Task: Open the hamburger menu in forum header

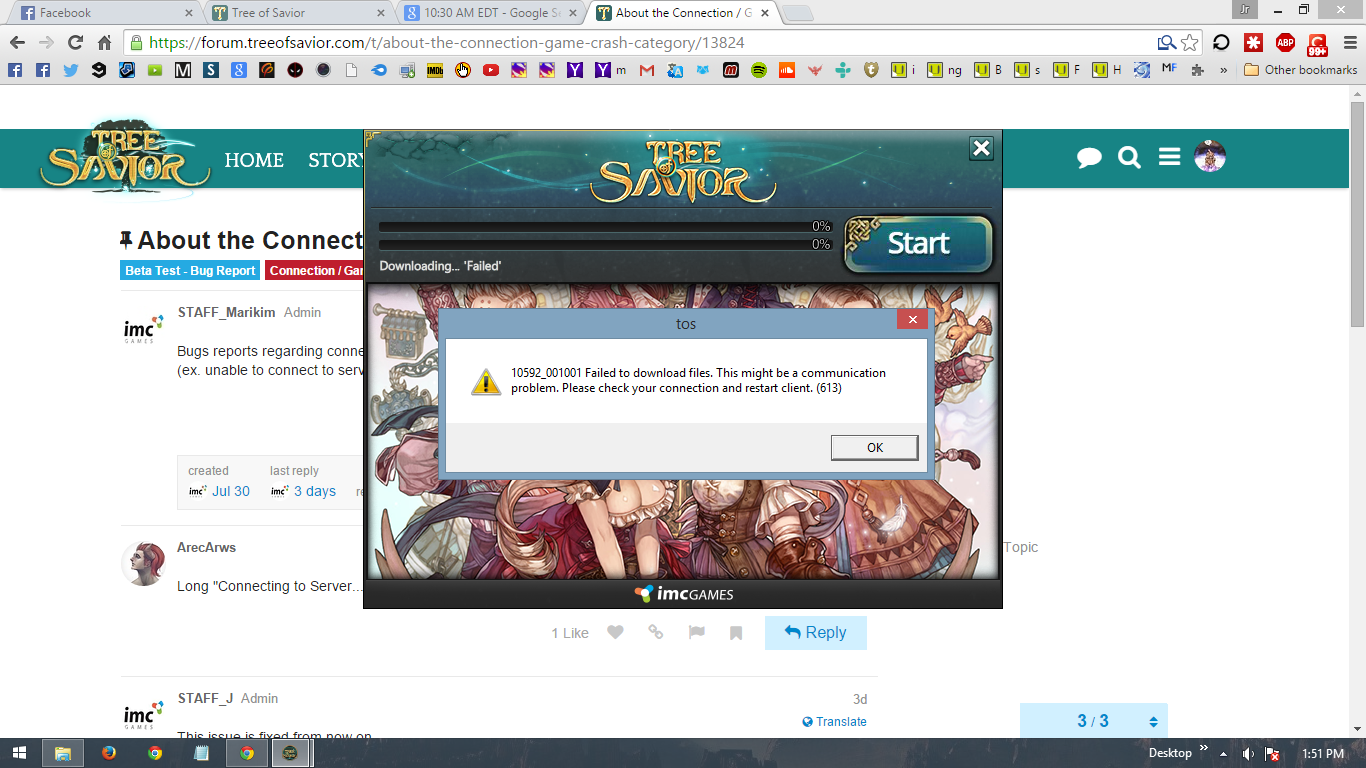Action: (1169, 158)
